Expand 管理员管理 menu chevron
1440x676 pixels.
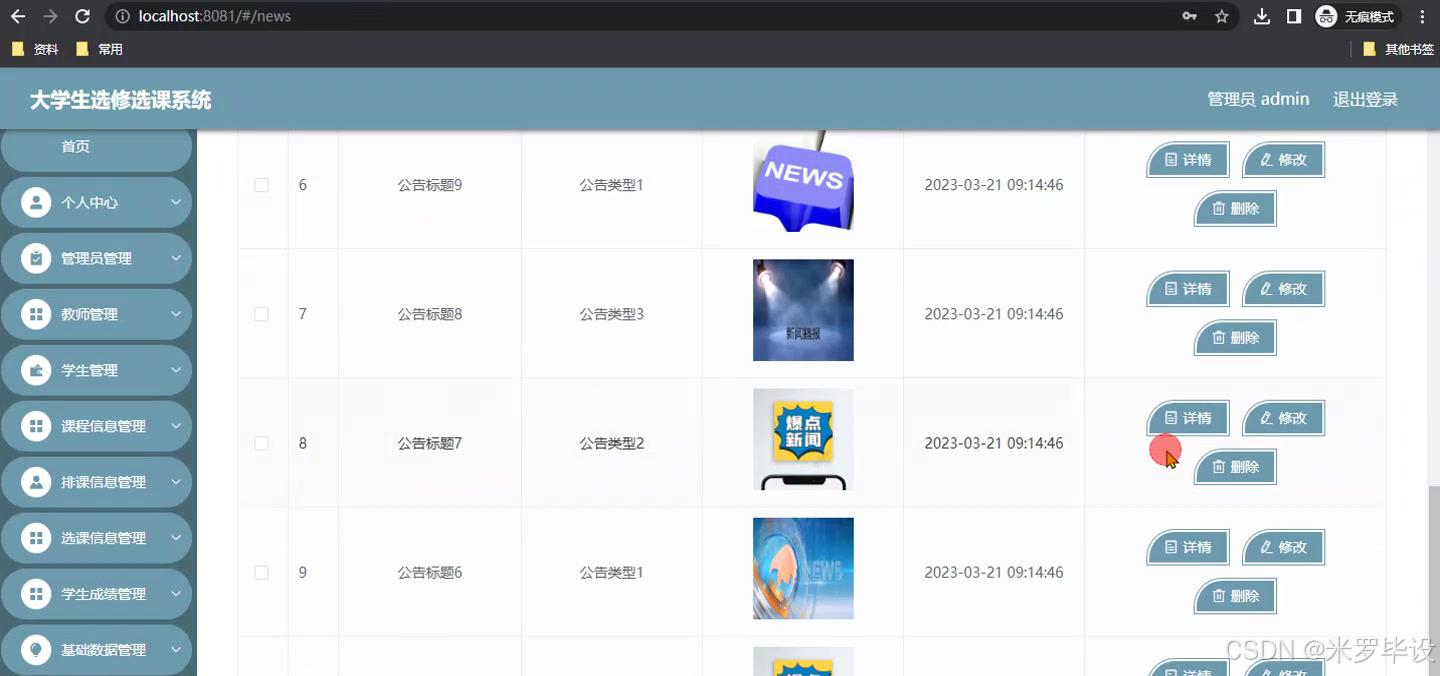pyautogui.click(x=175, y=258)
